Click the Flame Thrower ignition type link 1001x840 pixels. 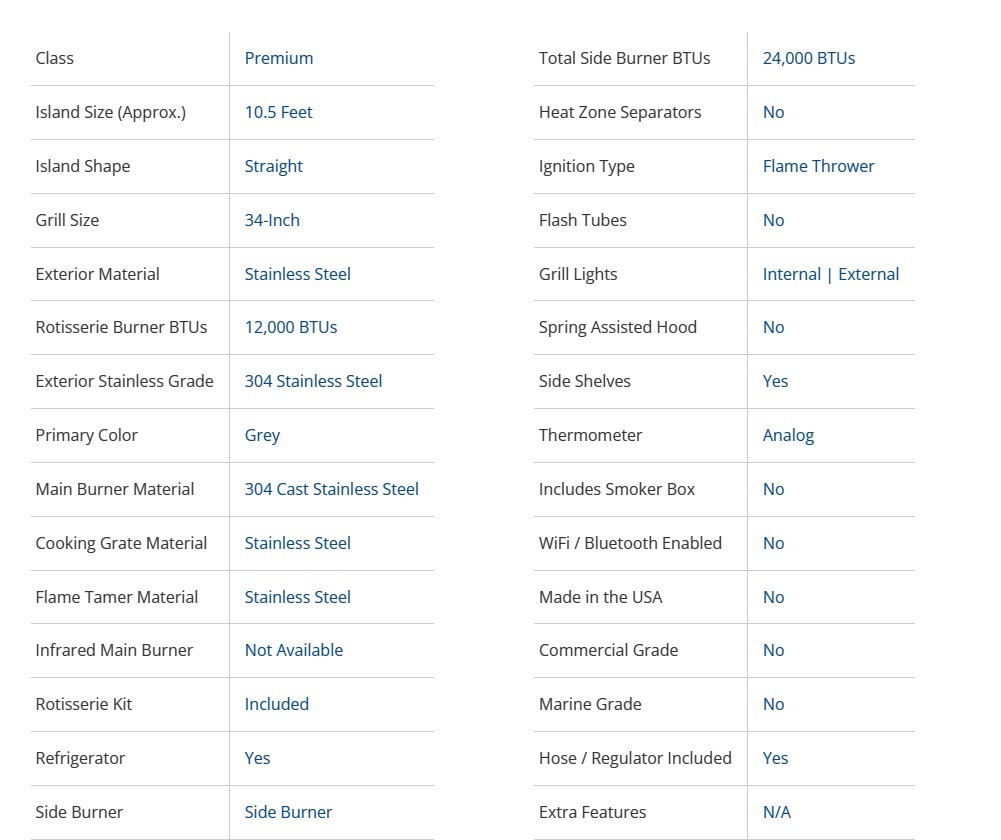pyautogui.click(x=818, y=166)
